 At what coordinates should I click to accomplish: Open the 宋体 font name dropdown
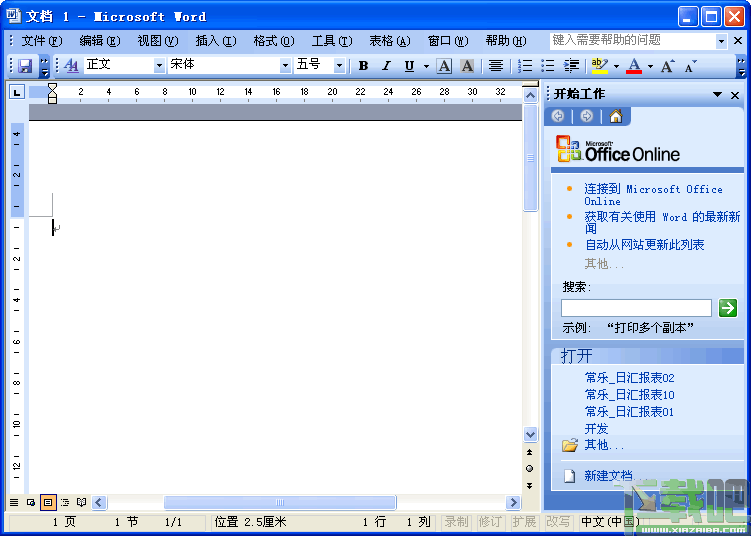285,66
